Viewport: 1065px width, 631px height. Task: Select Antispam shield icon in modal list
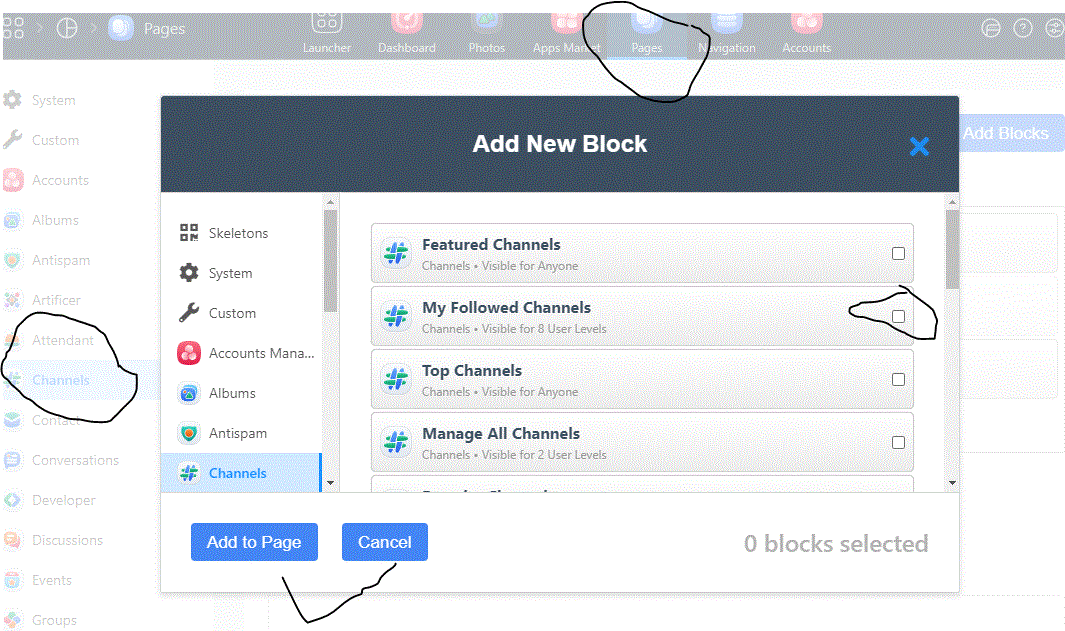coord(189,433)
